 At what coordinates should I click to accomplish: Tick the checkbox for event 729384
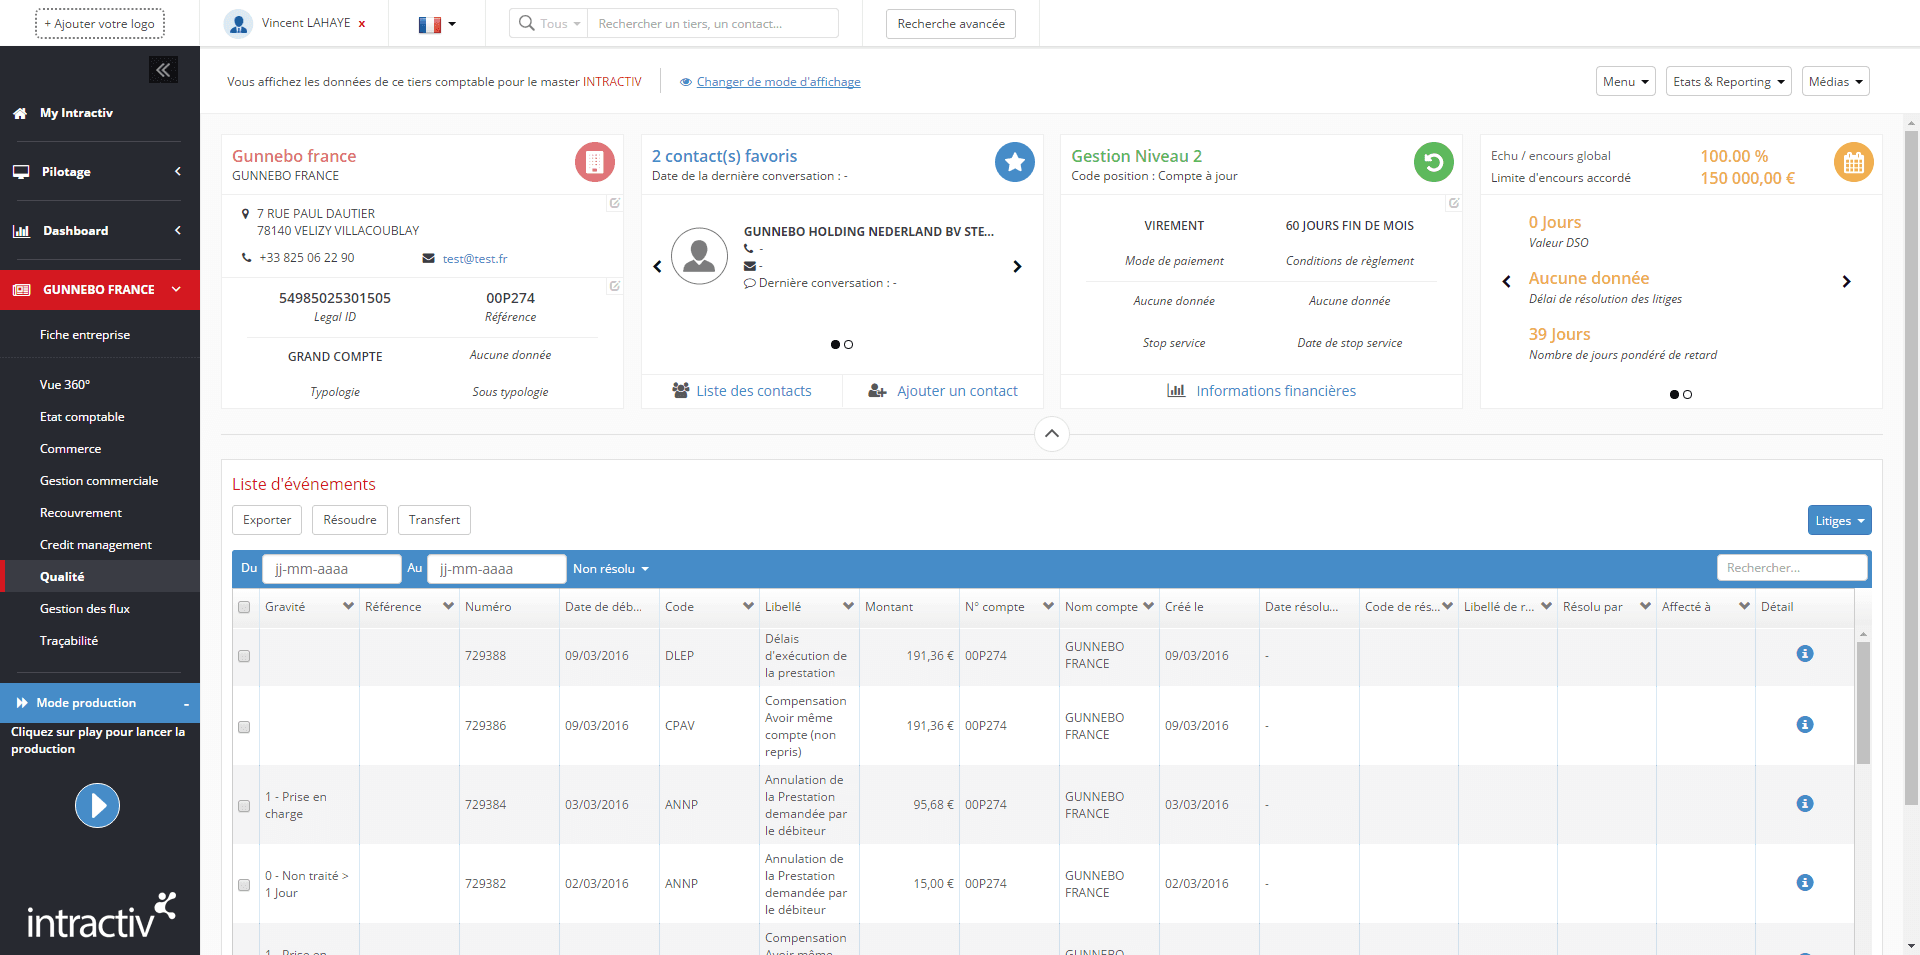(244, 806)
